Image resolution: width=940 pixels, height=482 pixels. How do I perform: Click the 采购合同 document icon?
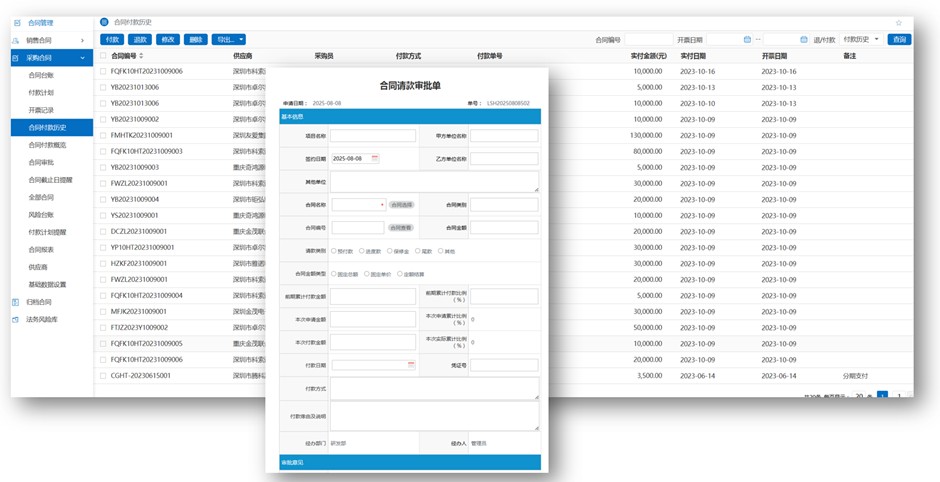[16, 58]
